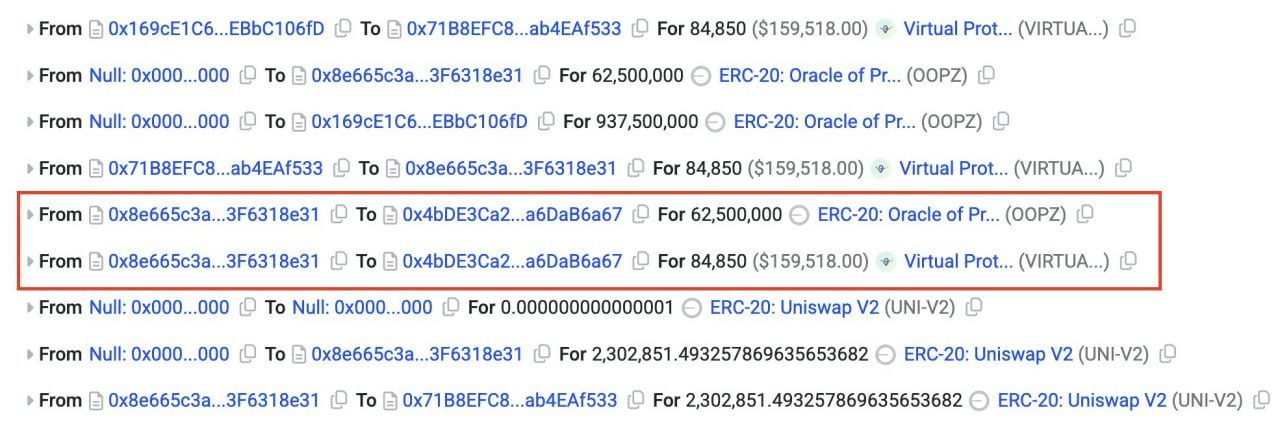Open the ERC-20: Uniswap V2 token in the 0.000000000000001 row
The height and width of the screenshot is (421, 1280).
[794, 307]
